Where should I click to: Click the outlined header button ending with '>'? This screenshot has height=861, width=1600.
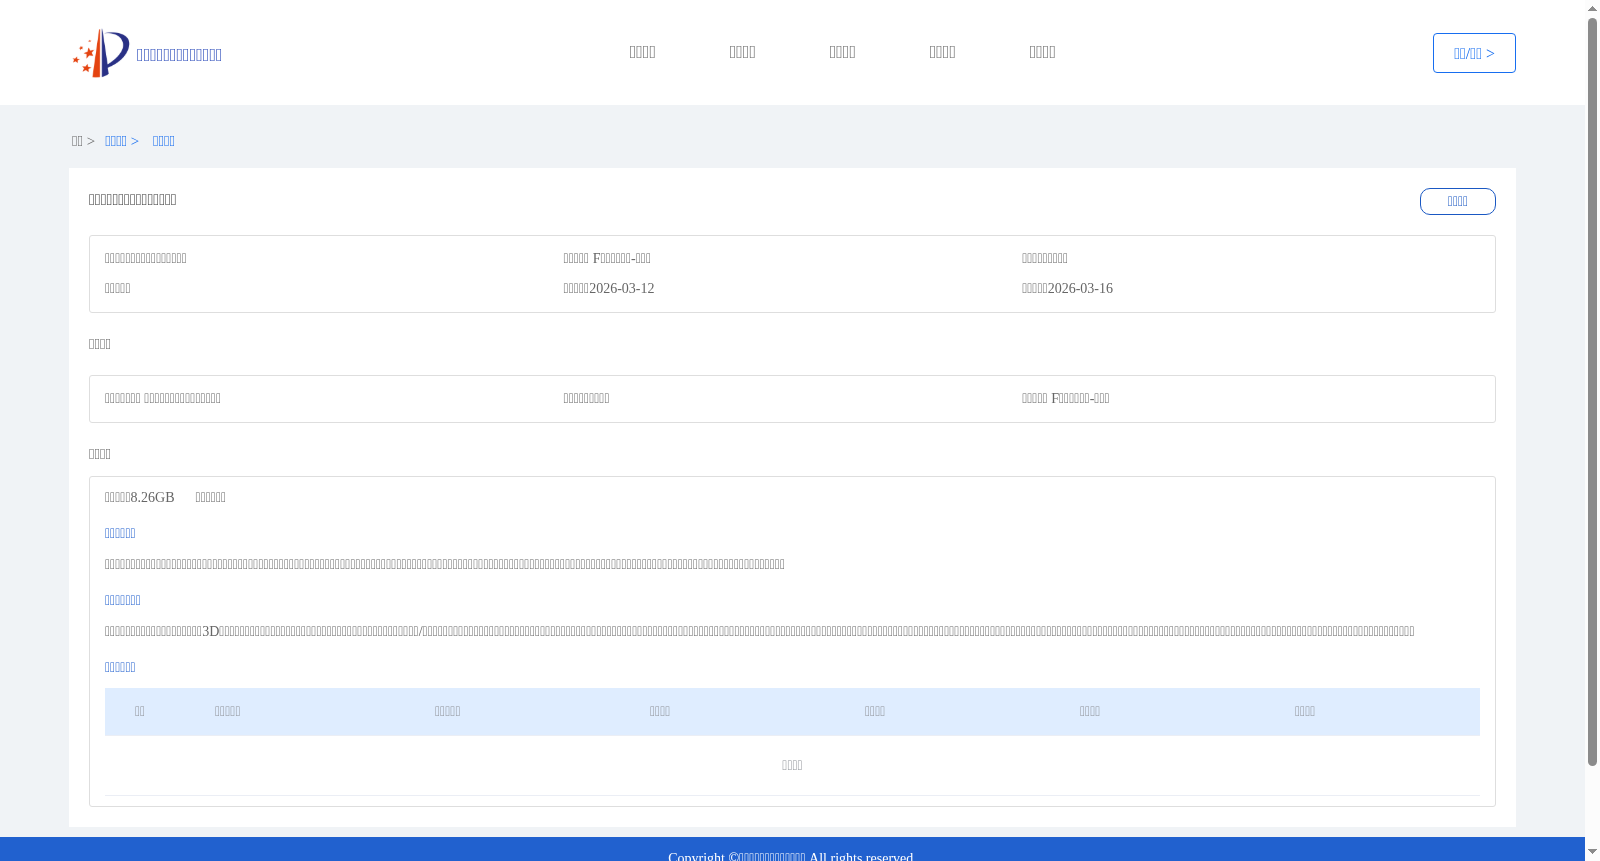(x=1474, y=53)
